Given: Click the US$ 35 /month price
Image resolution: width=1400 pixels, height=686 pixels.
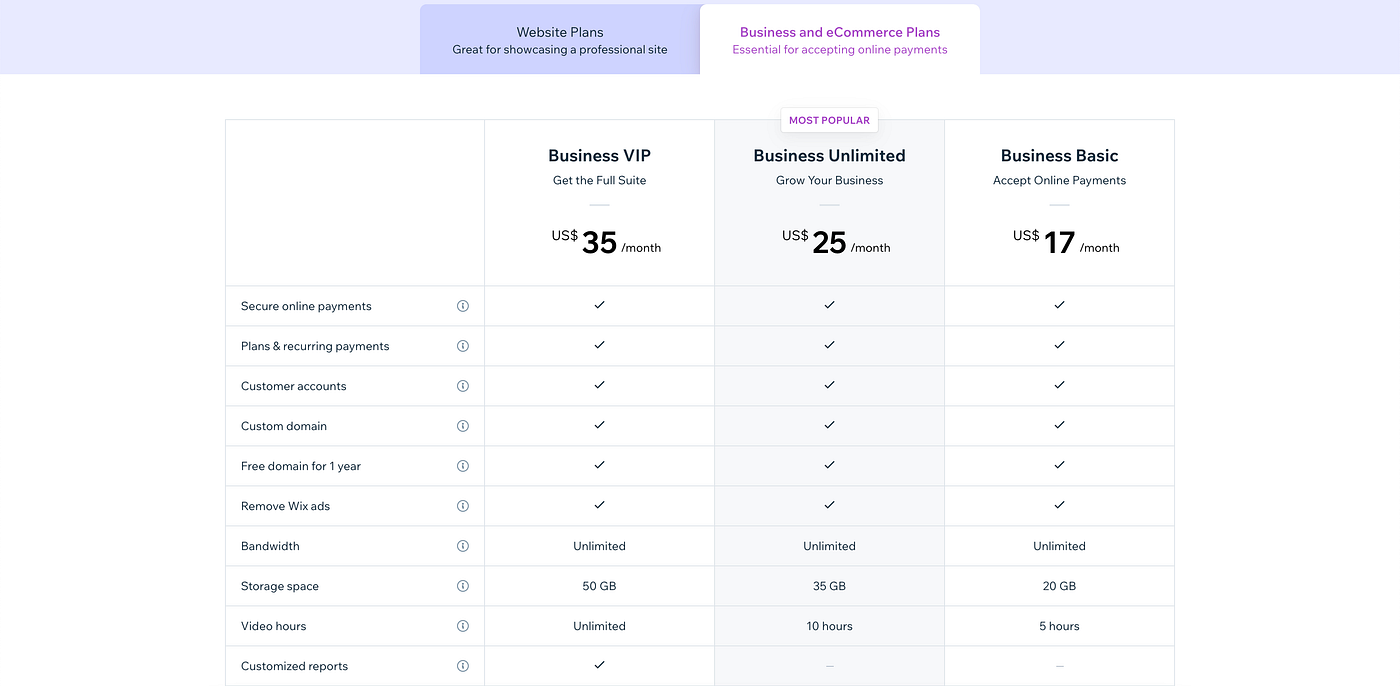Looking at the screenshot, I should tap(606, 242).
